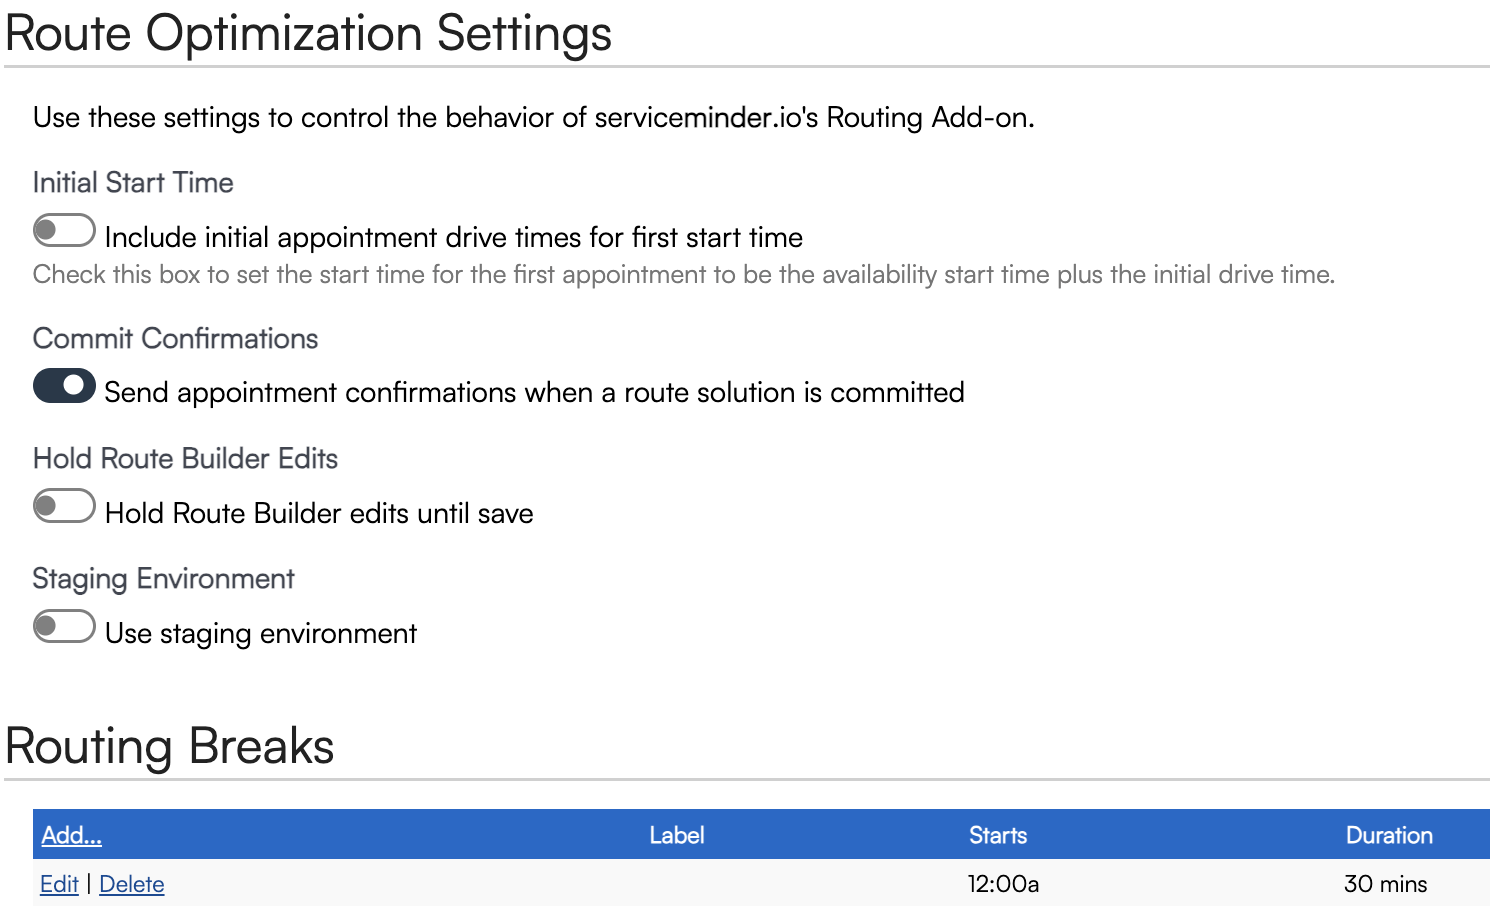Click the Duration column header
1490x920 pixels.
tap(1388, 835)
